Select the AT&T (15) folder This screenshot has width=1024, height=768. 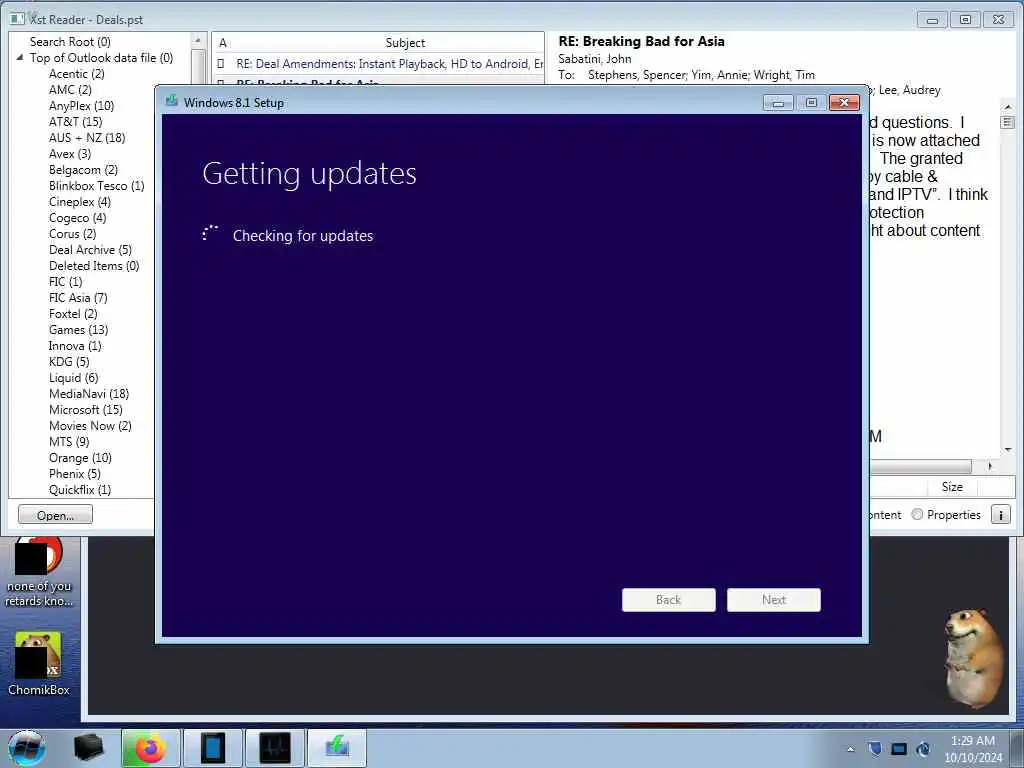pos(75,121)
